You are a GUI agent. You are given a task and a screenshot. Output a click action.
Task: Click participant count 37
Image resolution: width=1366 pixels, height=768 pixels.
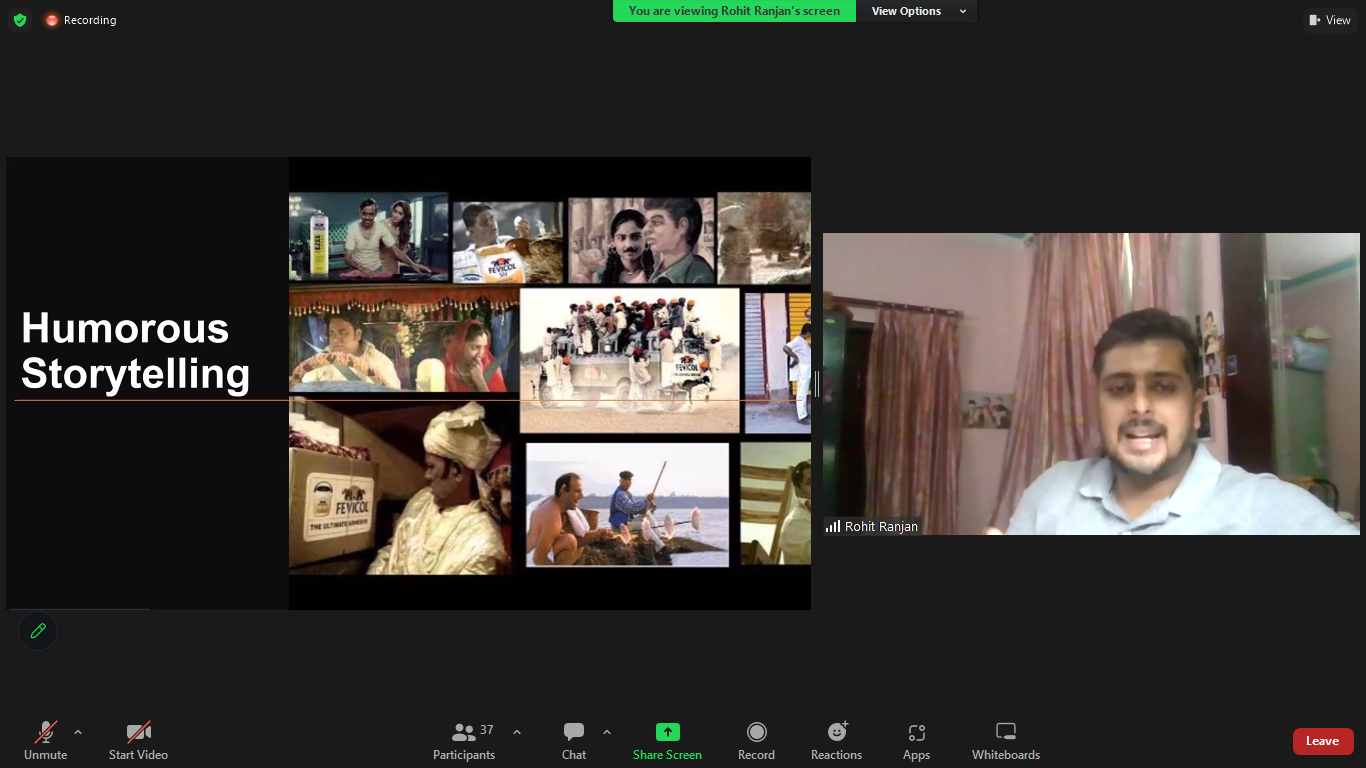click(487, 730)
